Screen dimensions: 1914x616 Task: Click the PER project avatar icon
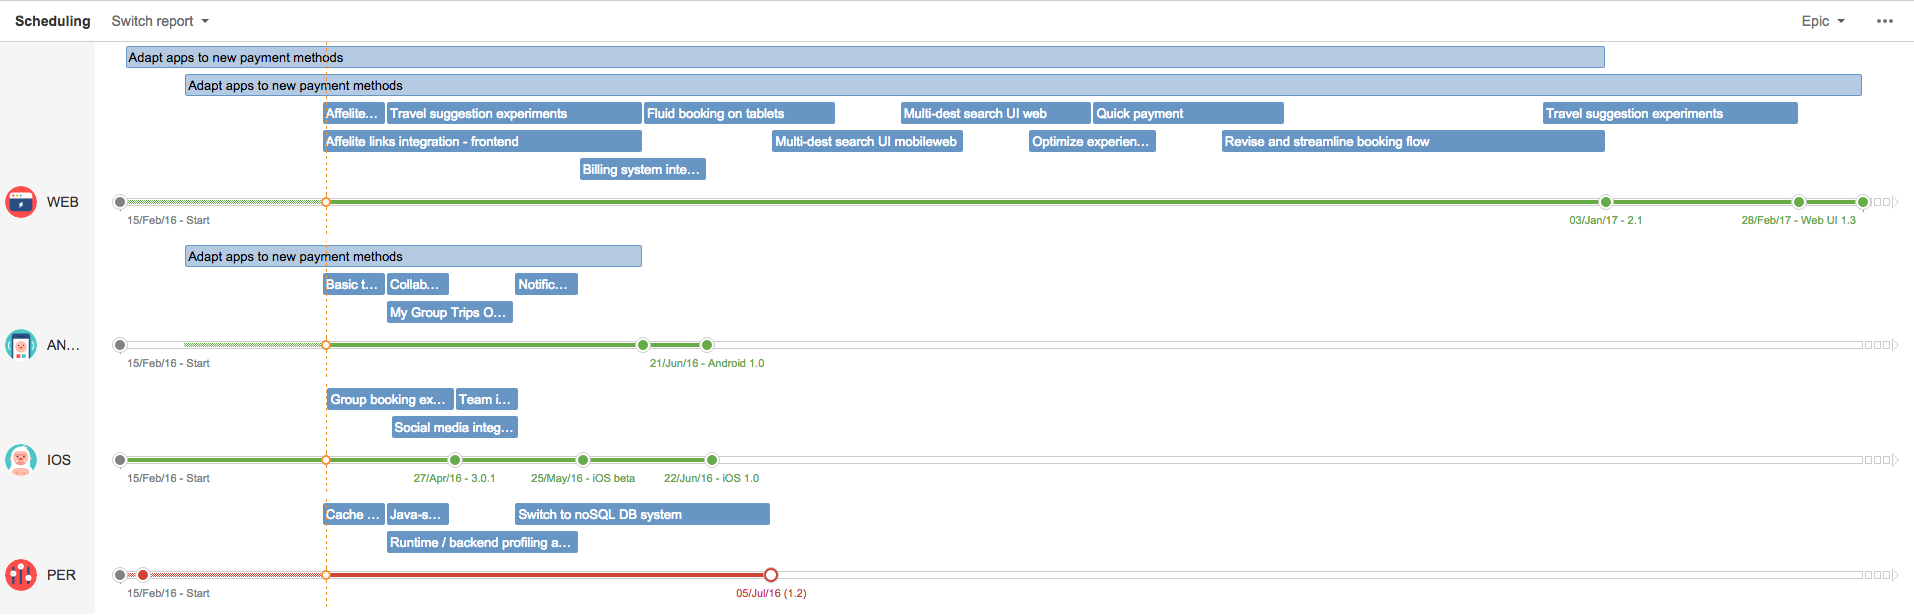[21, 575]
